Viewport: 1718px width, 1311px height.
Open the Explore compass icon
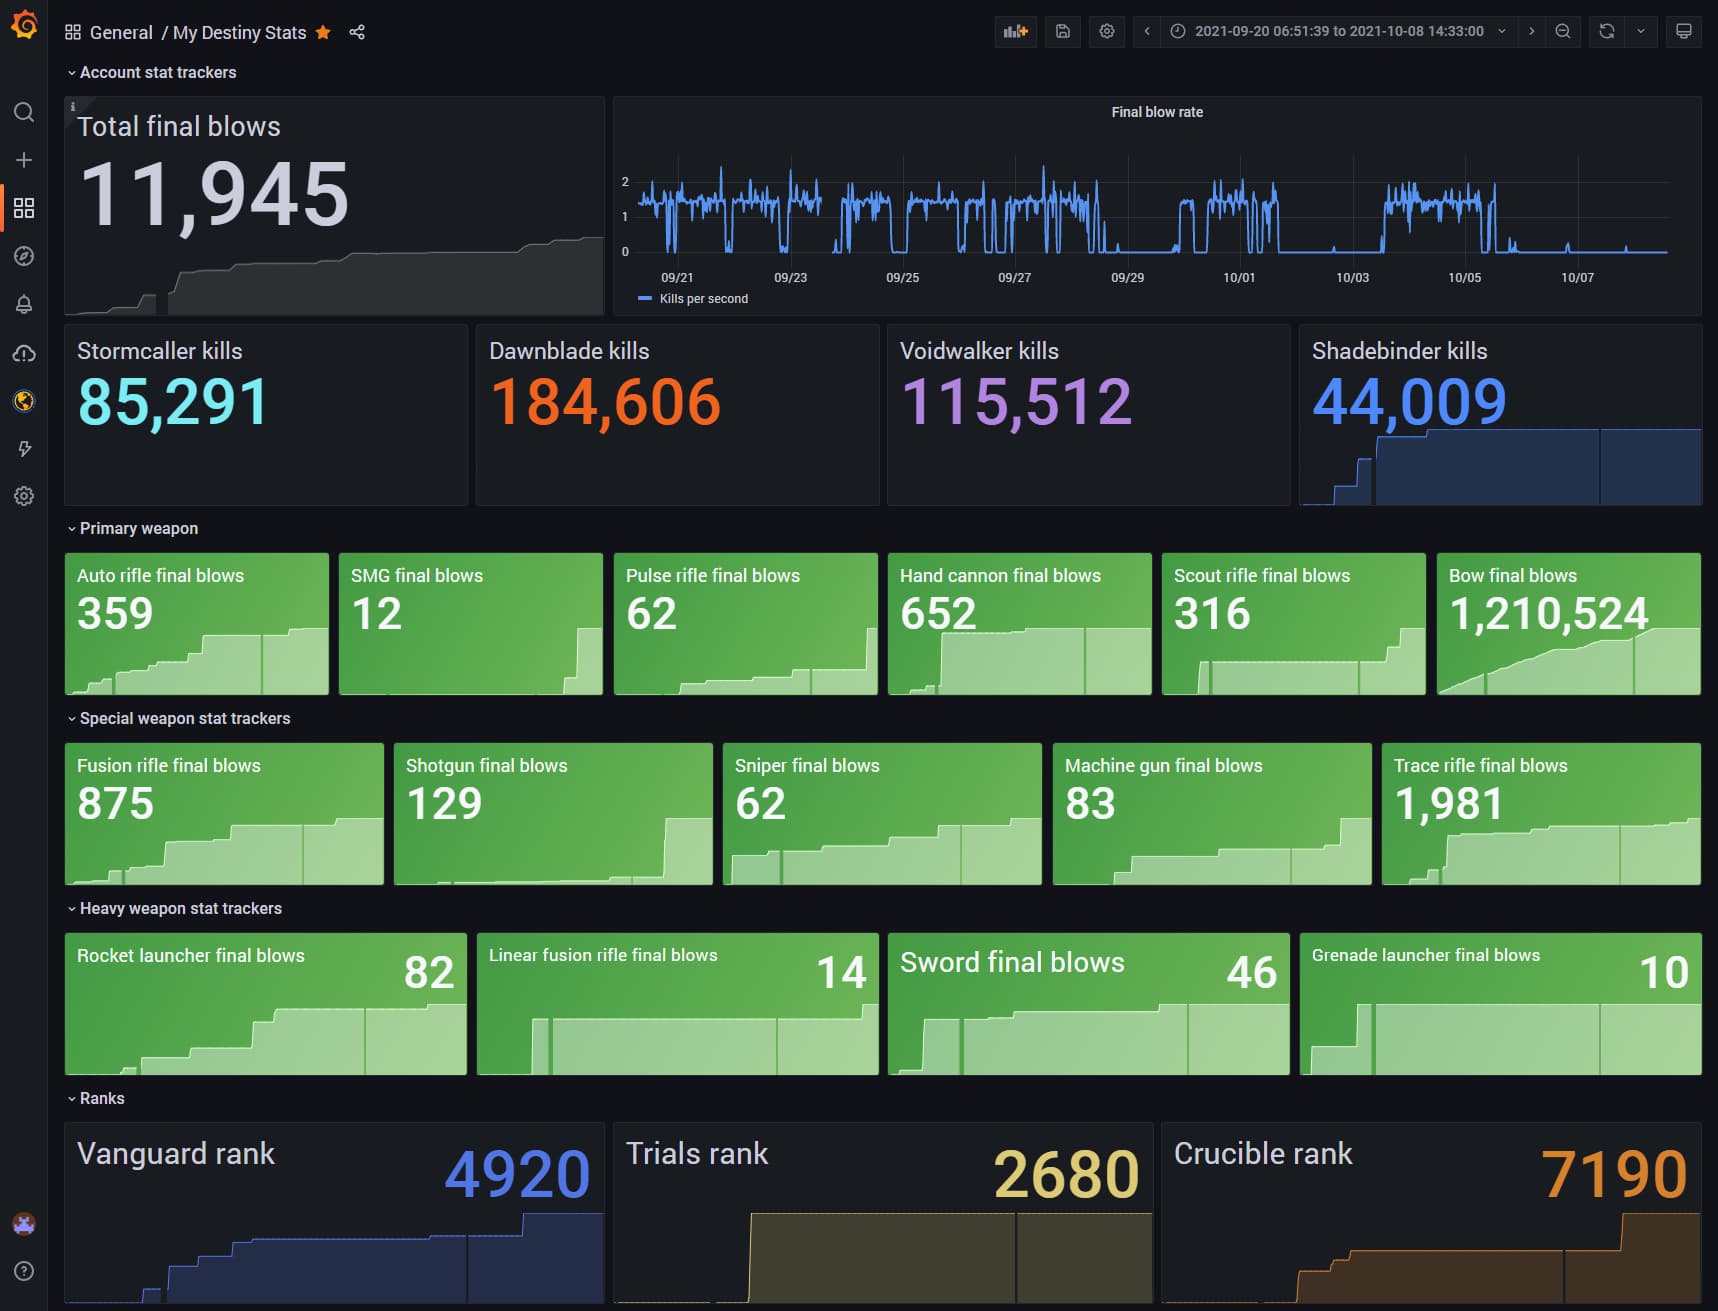(24, 256)
